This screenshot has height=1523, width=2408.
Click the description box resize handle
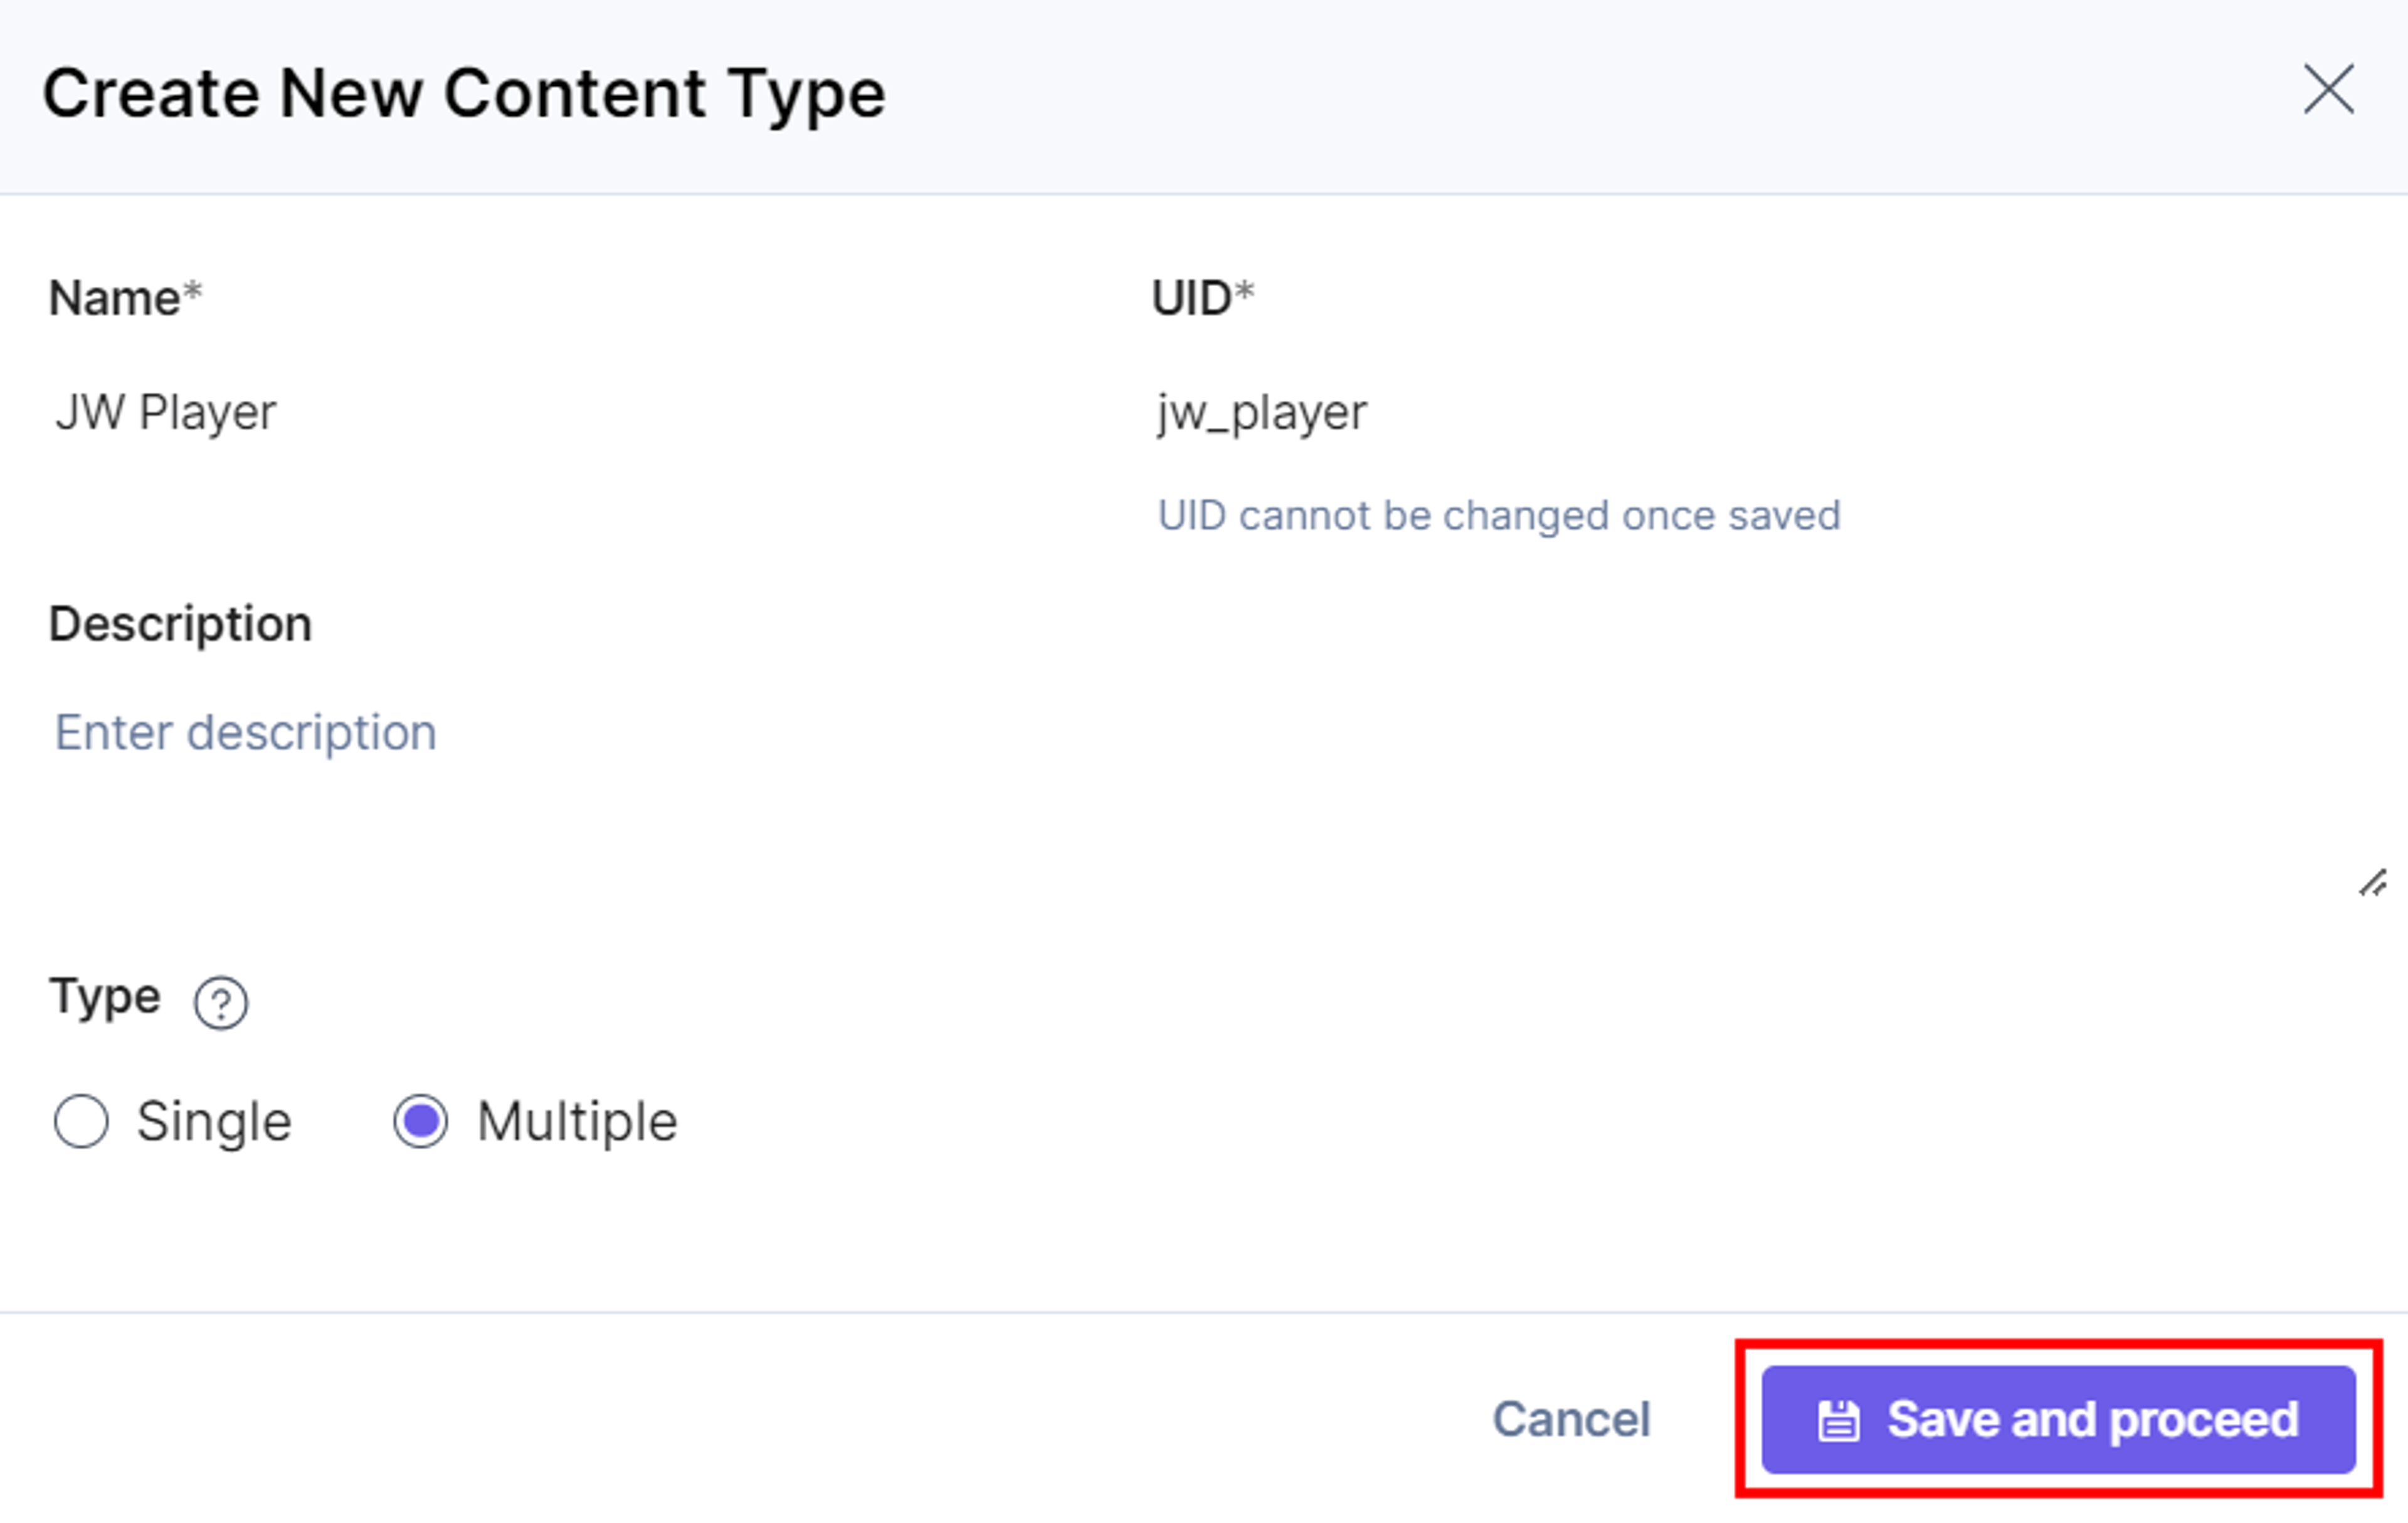point(2372,884)
